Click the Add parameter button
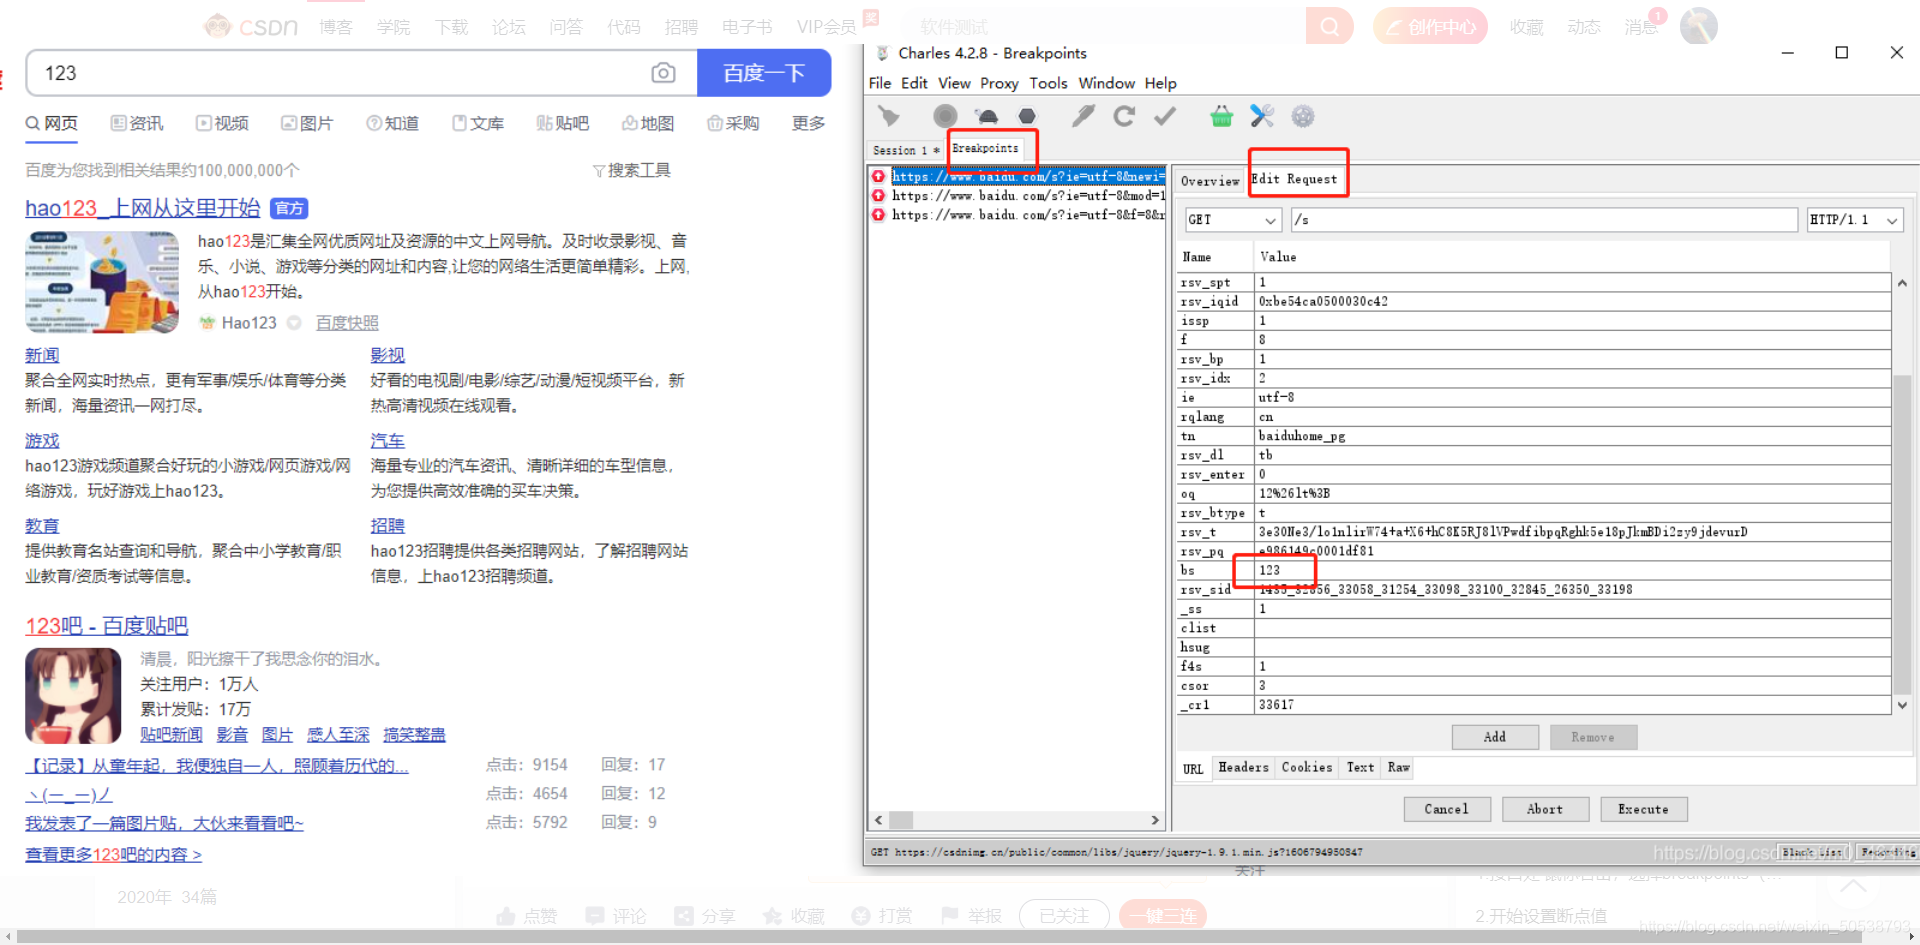The height and width of the screenshot is (945, 1920). click(x=1495, y=737)
